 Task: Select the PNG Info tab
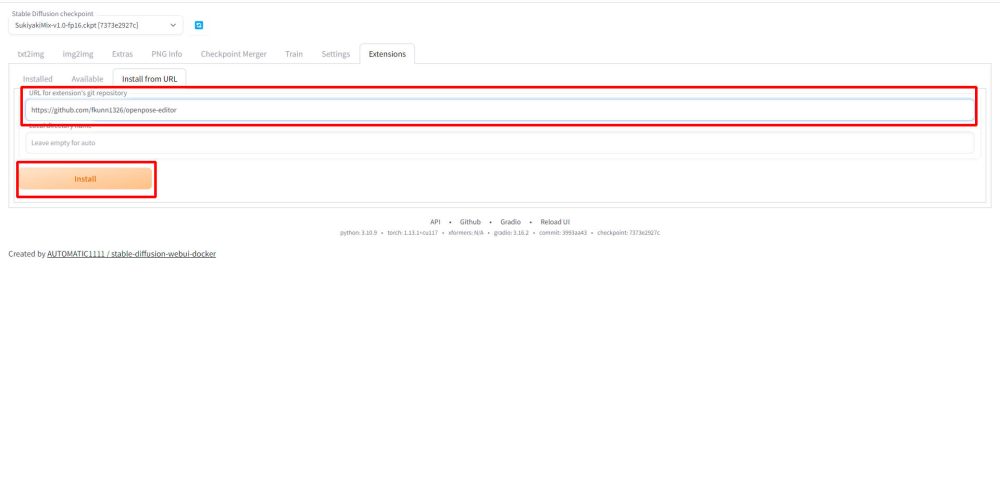[x=166, y=54]
